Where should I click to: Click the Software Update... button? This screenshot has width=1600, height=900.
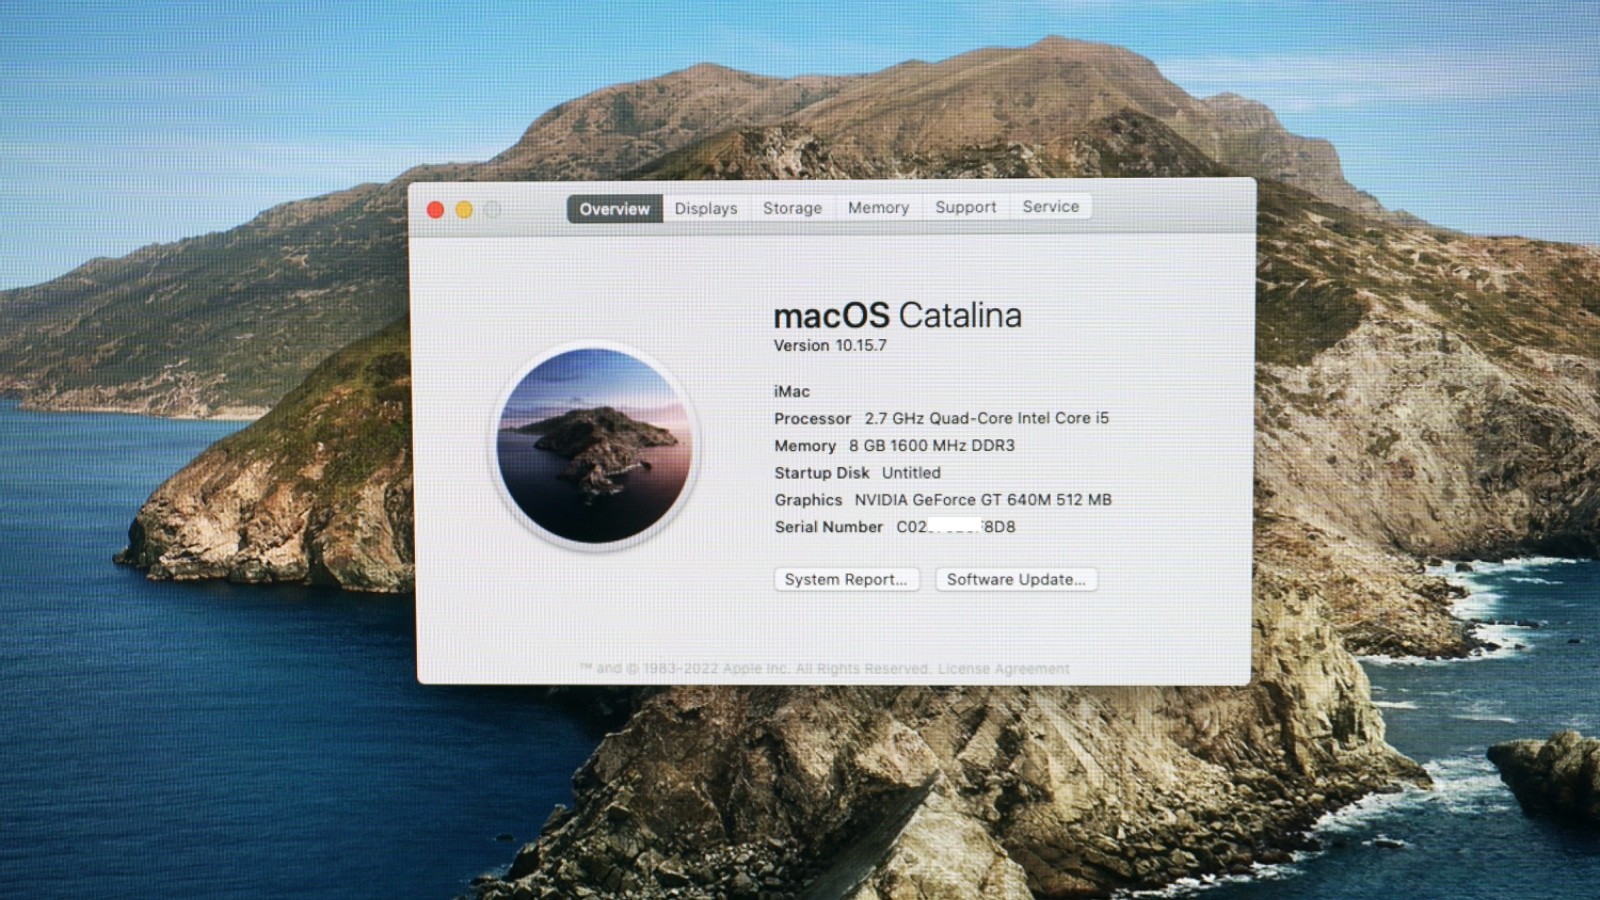pos(1016,580)
